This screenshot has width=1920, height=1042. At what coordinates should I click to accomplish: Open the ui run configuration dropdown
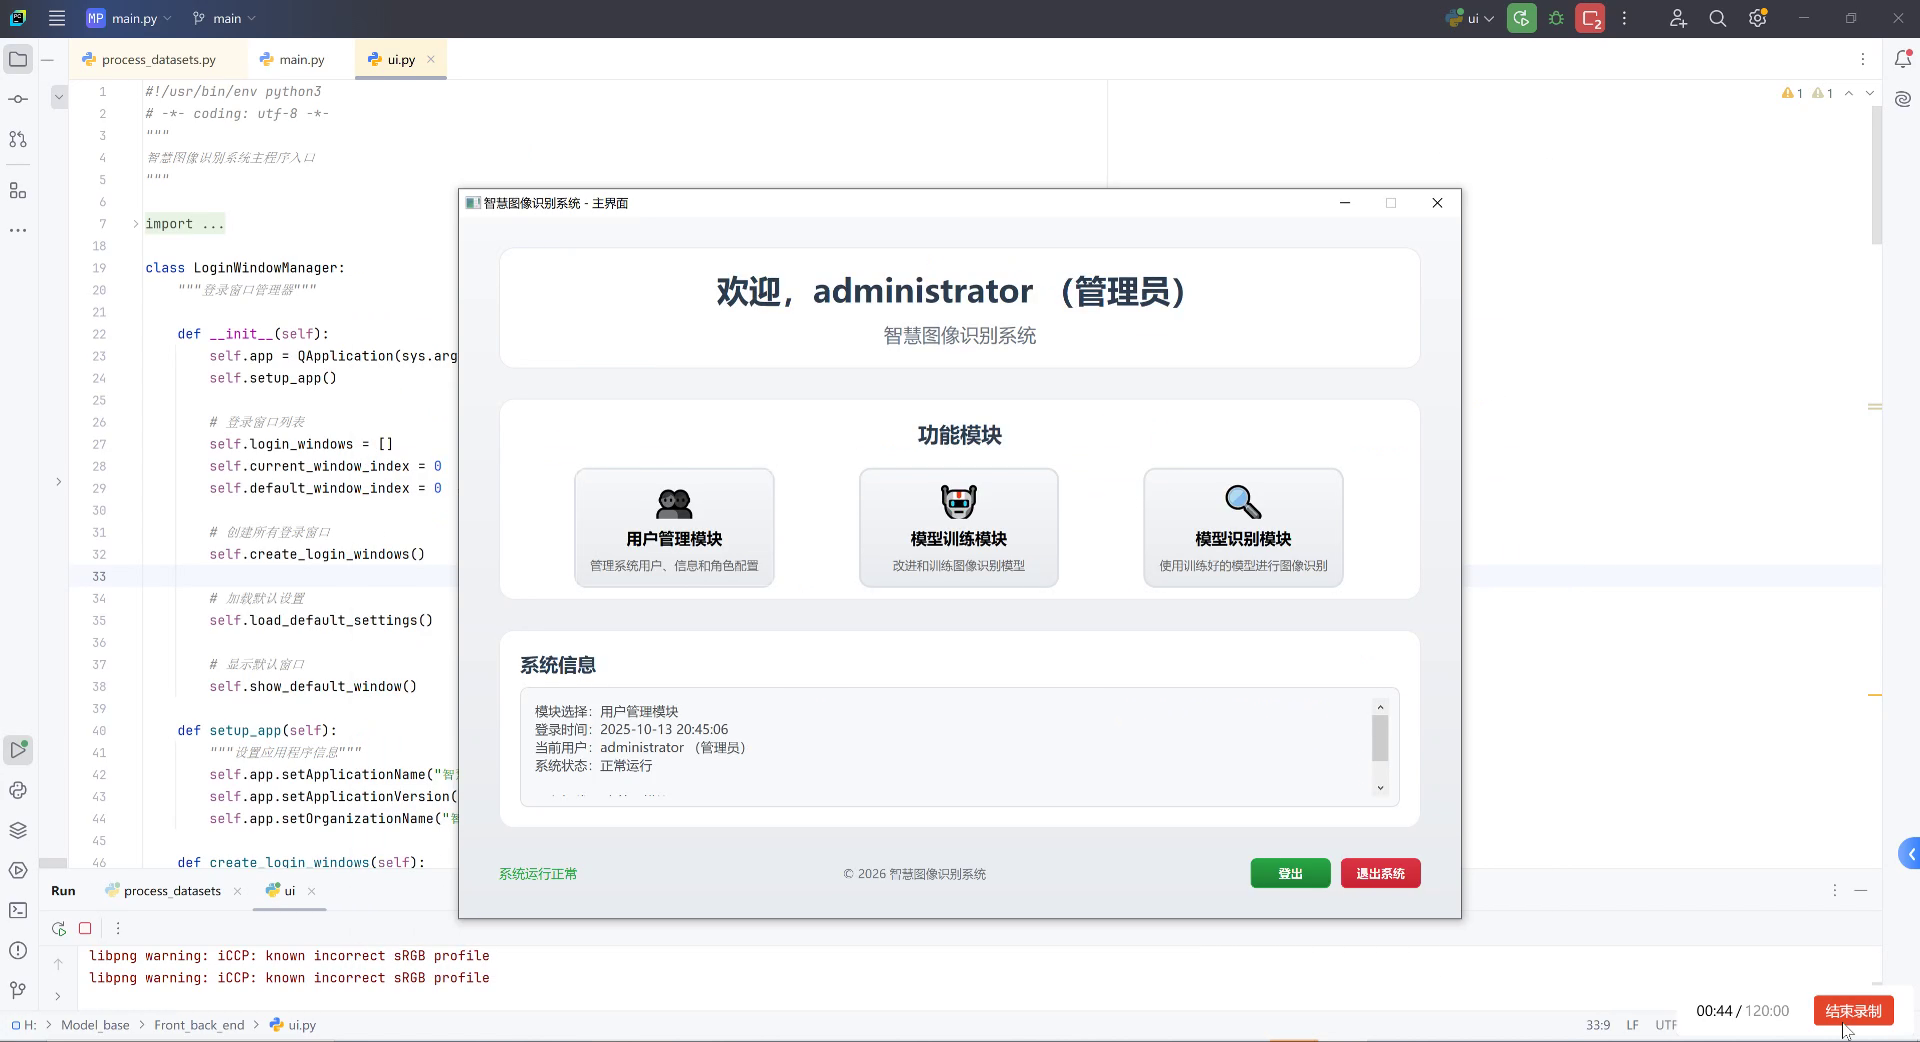coord(1471,18)
